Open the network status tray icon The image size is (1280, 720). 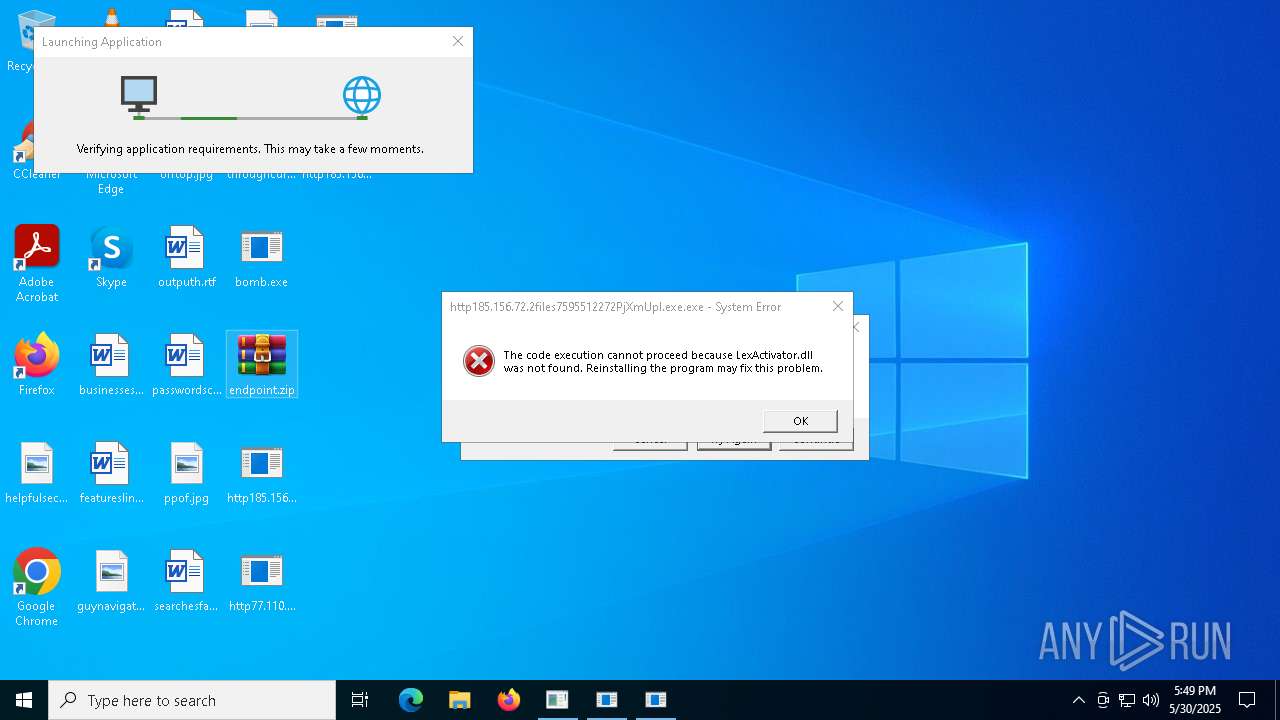(x=1127, y=700)
